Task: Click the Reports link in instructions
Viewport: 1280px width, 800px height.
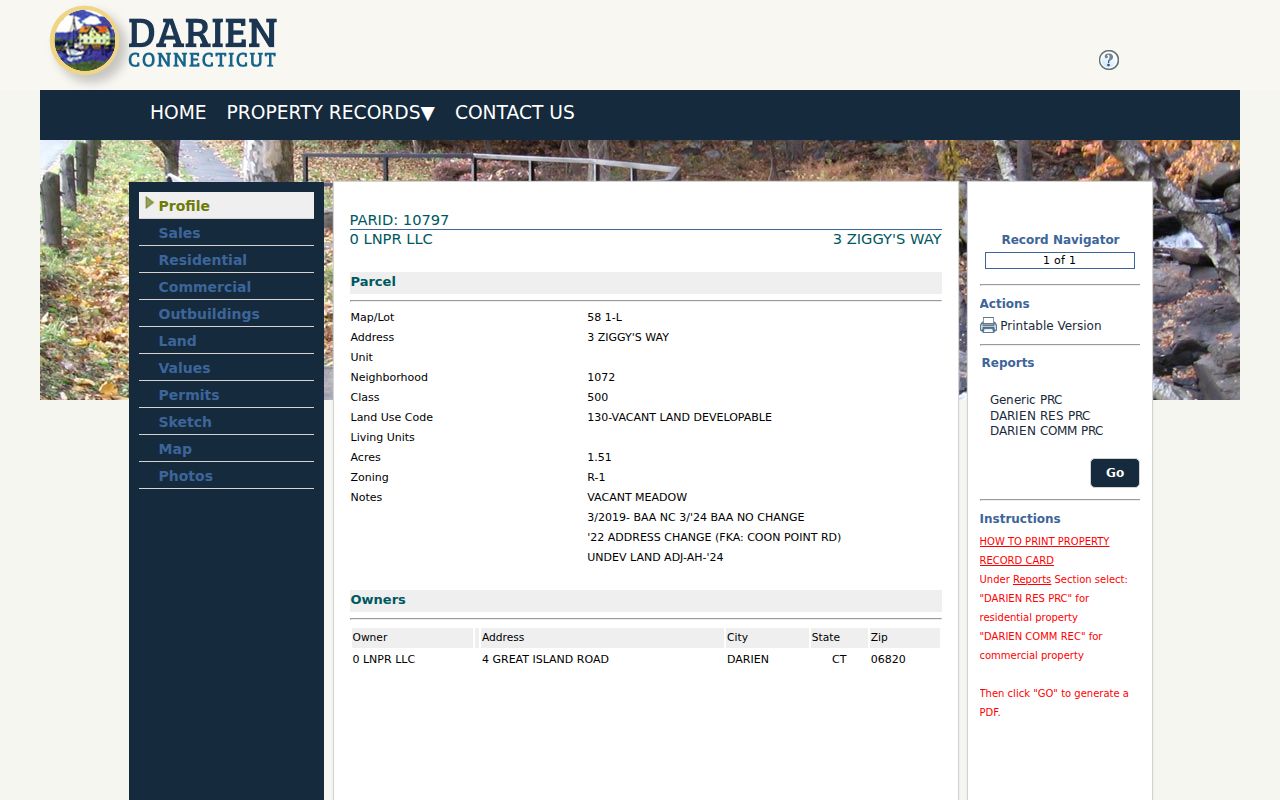Action: 1032,579
